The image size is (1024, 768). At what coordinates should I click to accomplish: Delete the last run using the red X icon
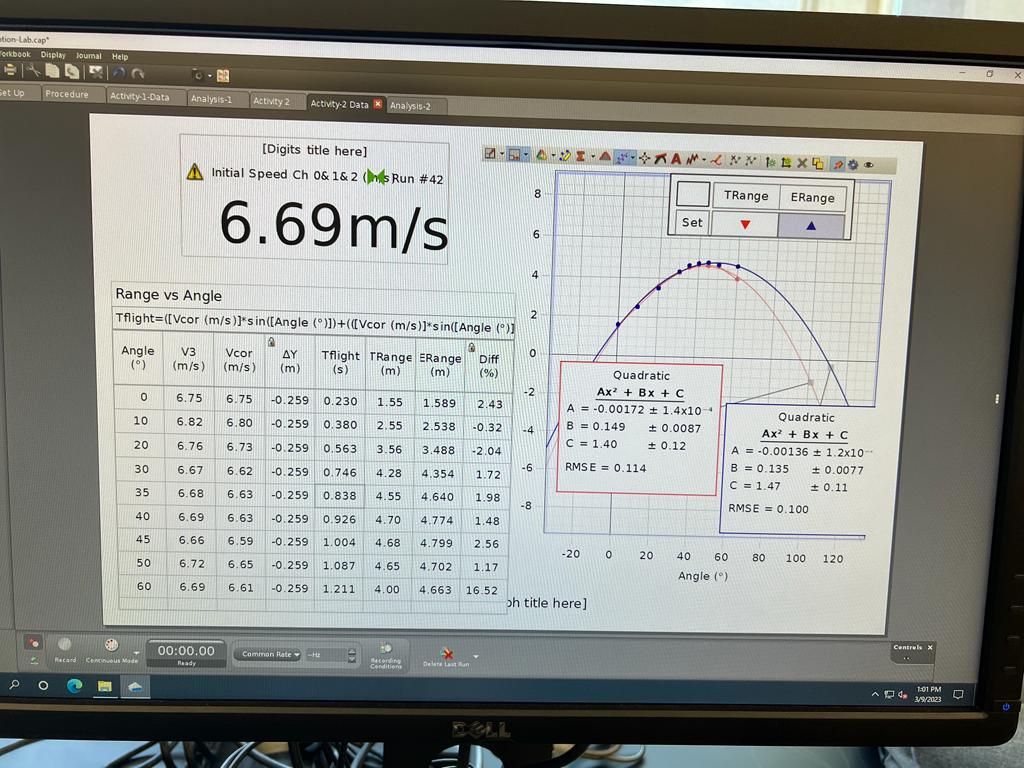(450, 655)
